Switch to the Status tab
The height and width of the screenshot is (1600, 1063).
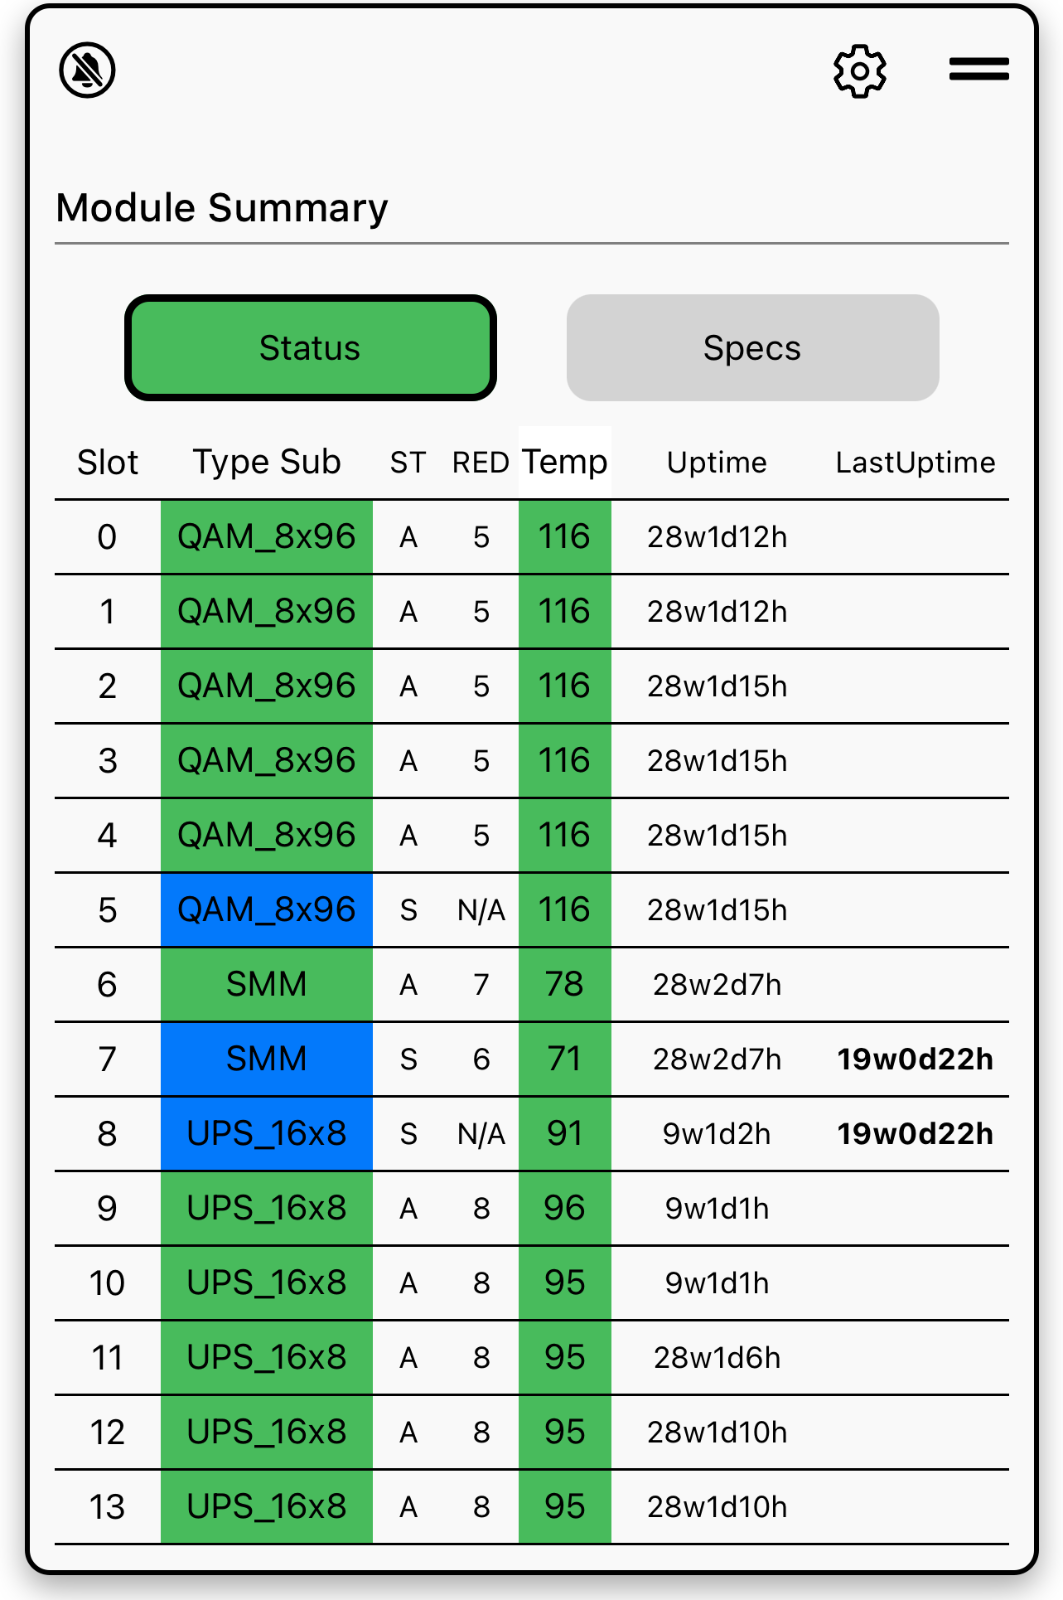[x=310, y=348]
